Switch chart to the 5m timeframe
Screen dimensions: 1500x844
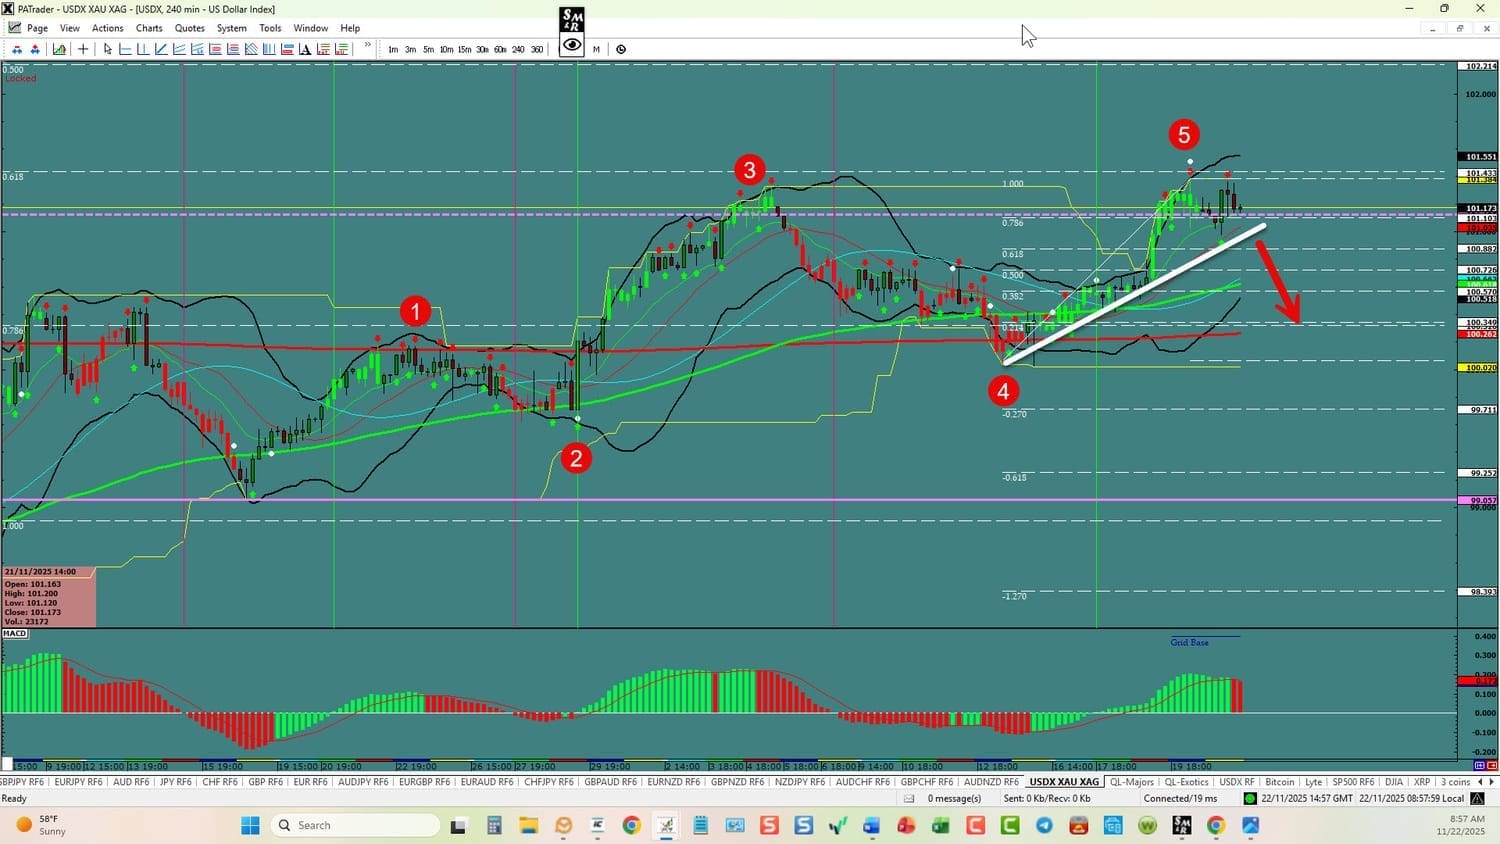pos(428,49)
